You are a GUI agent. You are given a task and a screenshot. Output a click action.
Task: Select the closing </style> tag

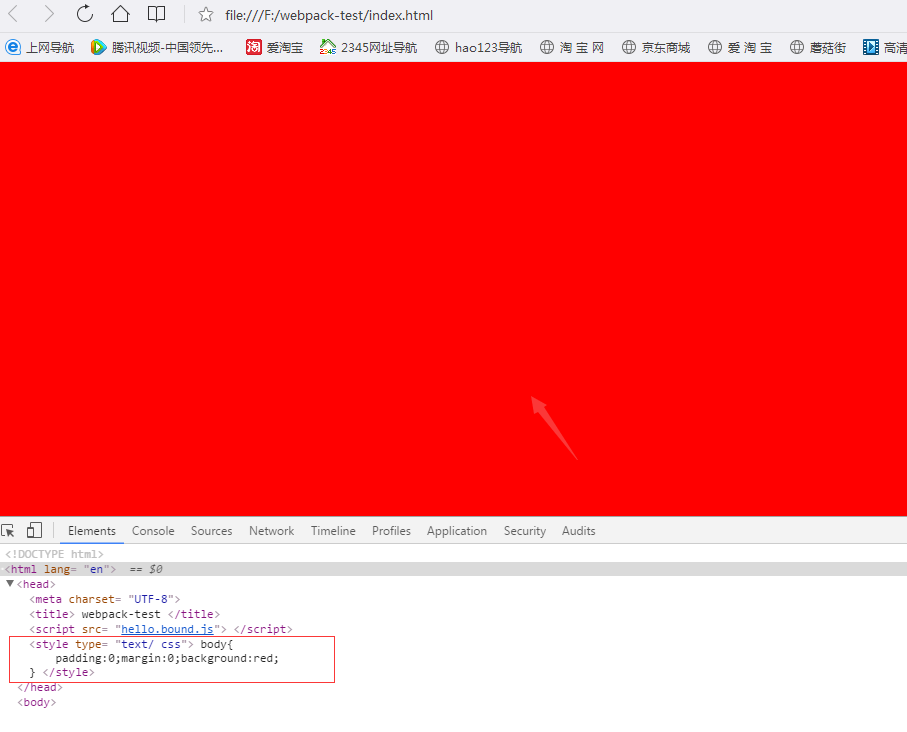click(x=68, y=672)
